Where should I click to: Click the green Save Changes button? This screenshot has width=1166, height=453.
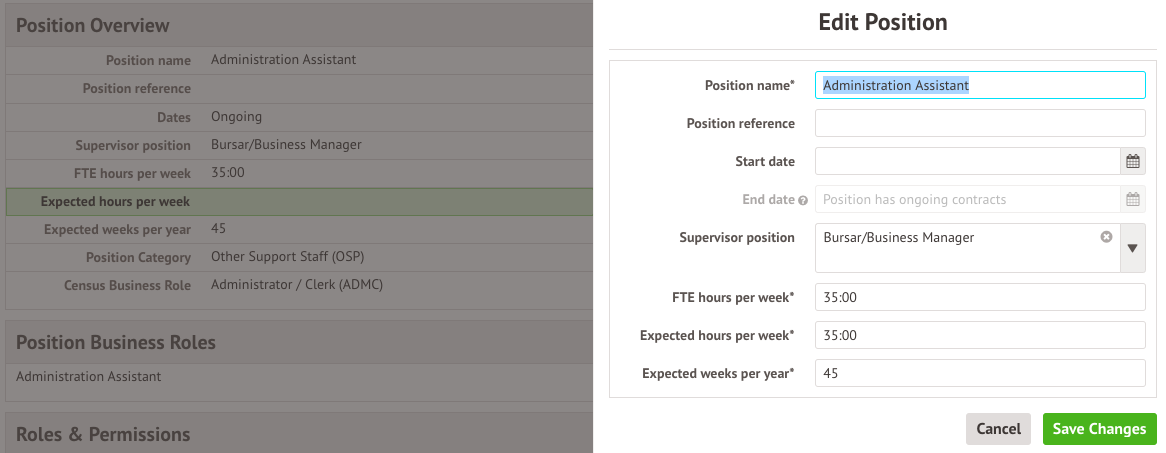(x=1099, y=429)
